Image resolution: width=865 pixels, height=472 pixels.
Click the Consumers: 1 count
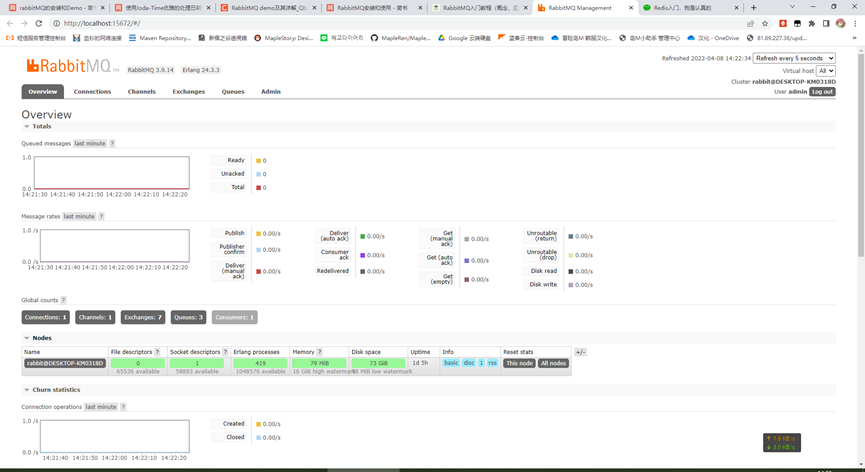tap(234, 317)
